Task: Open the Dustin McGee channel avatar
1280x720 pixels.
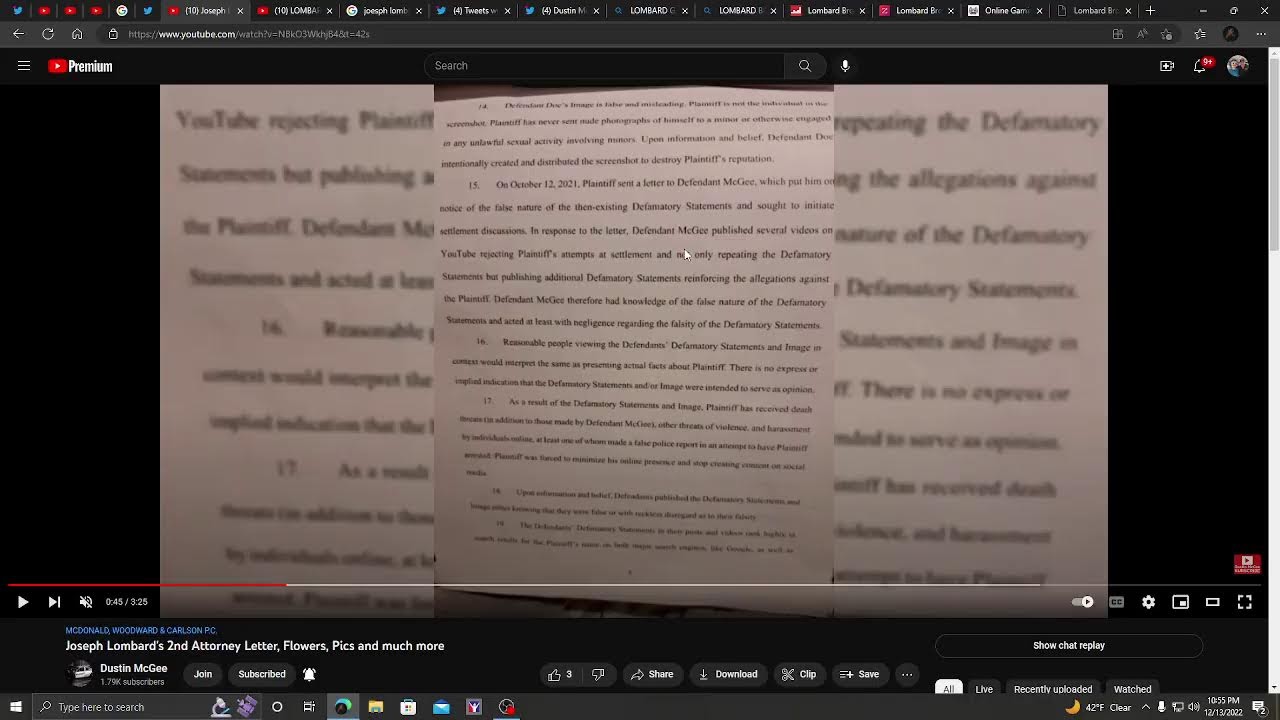Action: pyautogui.click(x=80, y=674)
